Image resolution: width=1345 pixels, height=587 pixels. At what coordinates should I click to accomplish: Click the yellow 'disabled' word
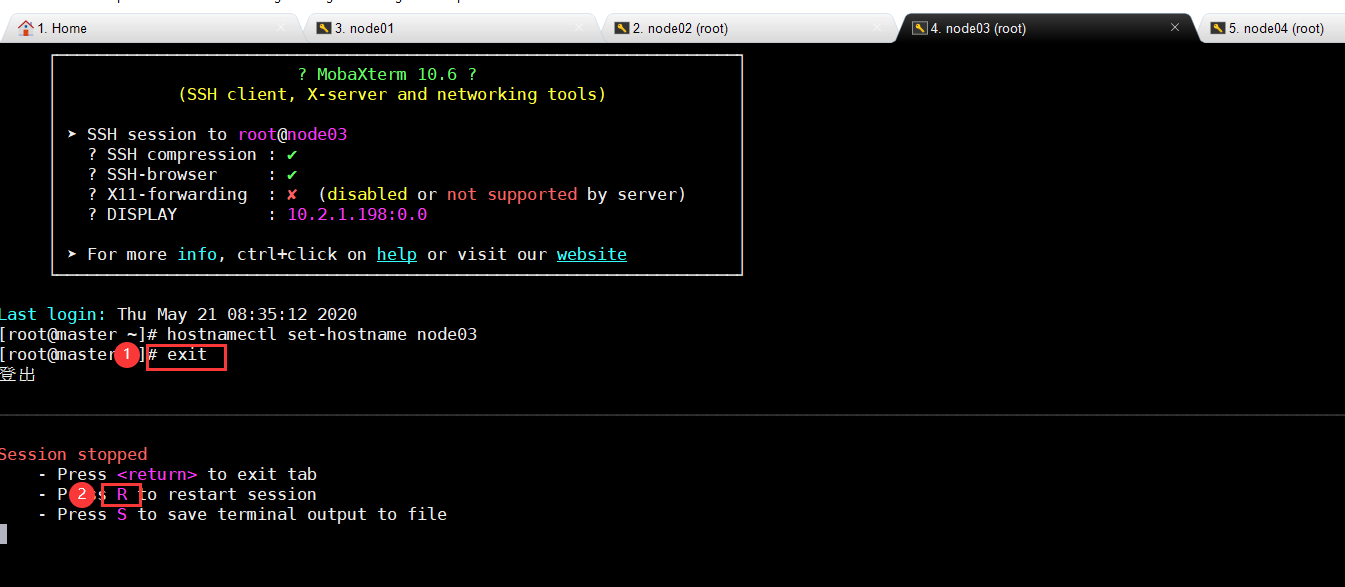click(367, 194)
